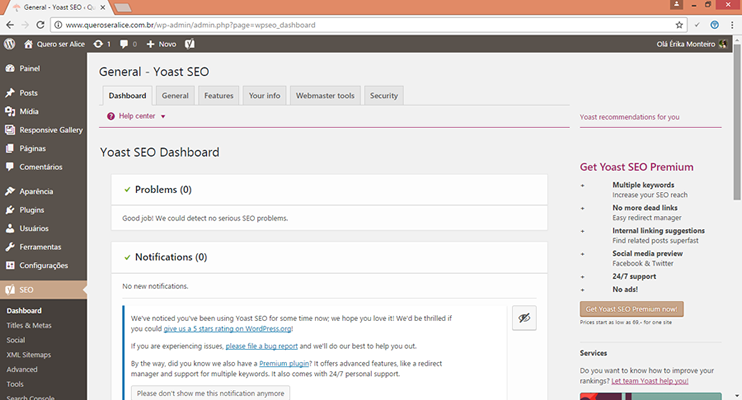Click the Aparência paintbrush icon
The height and width of the screenshot is (400, 742).
pos(10,191)
